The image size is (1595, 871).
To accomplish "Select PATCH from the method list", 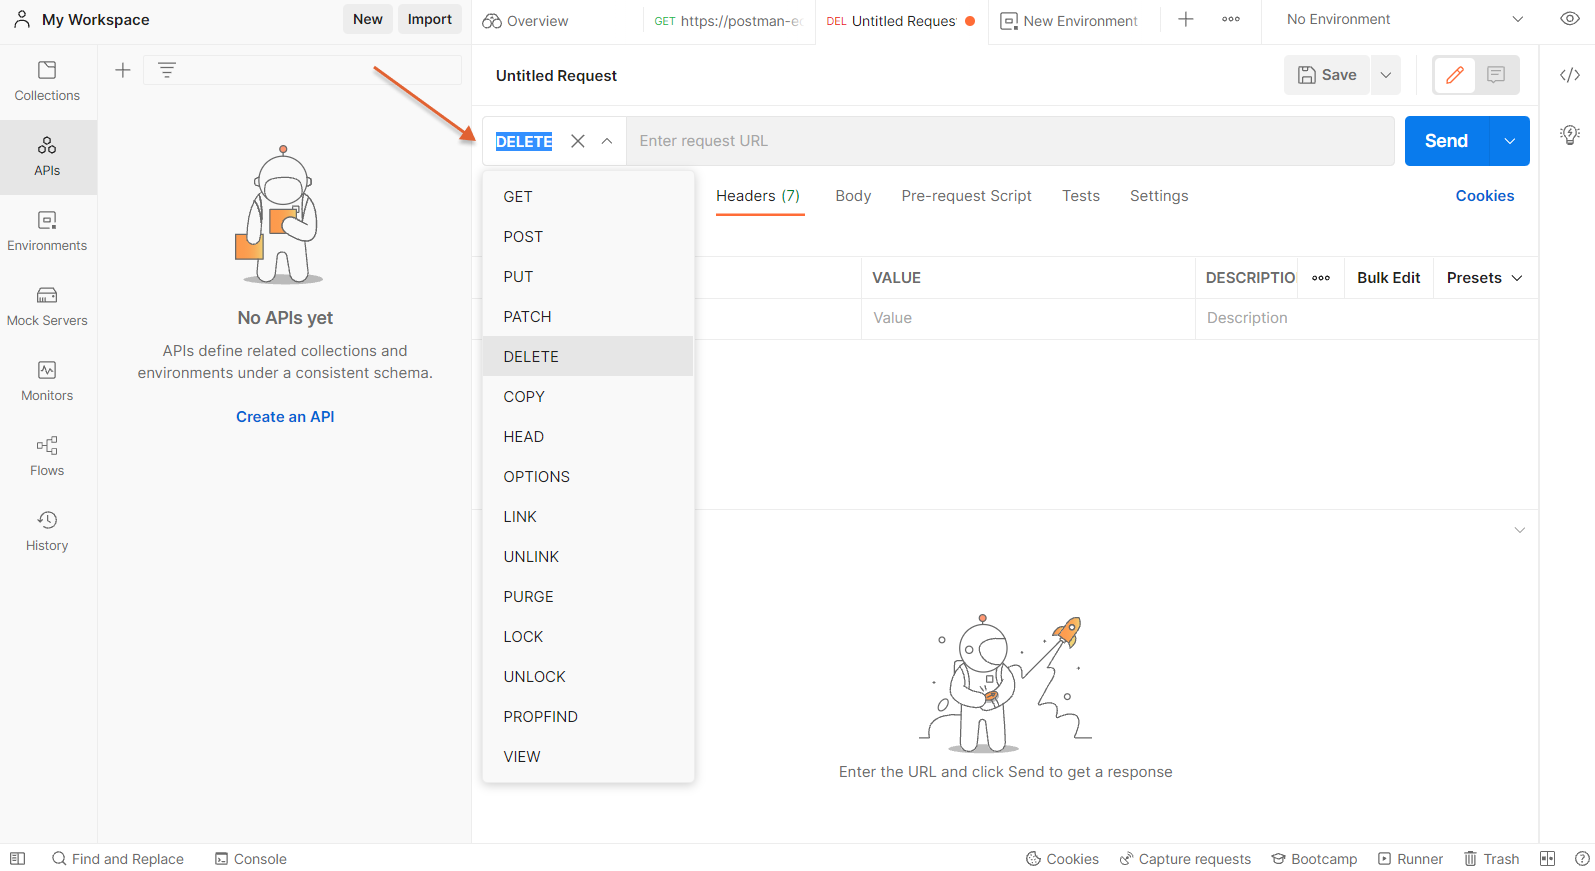I will pos(527,317).
